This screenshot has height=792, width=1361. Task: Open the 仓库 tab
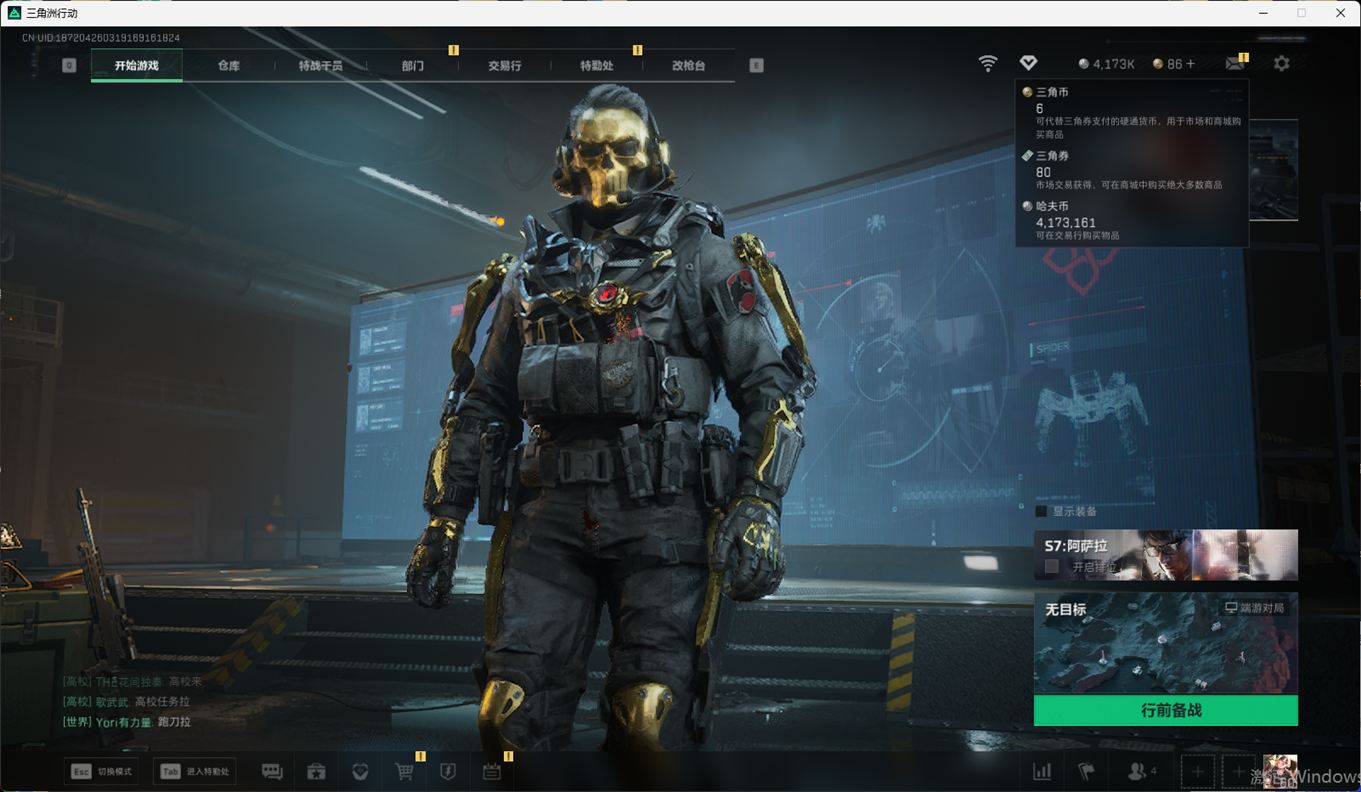229,65
